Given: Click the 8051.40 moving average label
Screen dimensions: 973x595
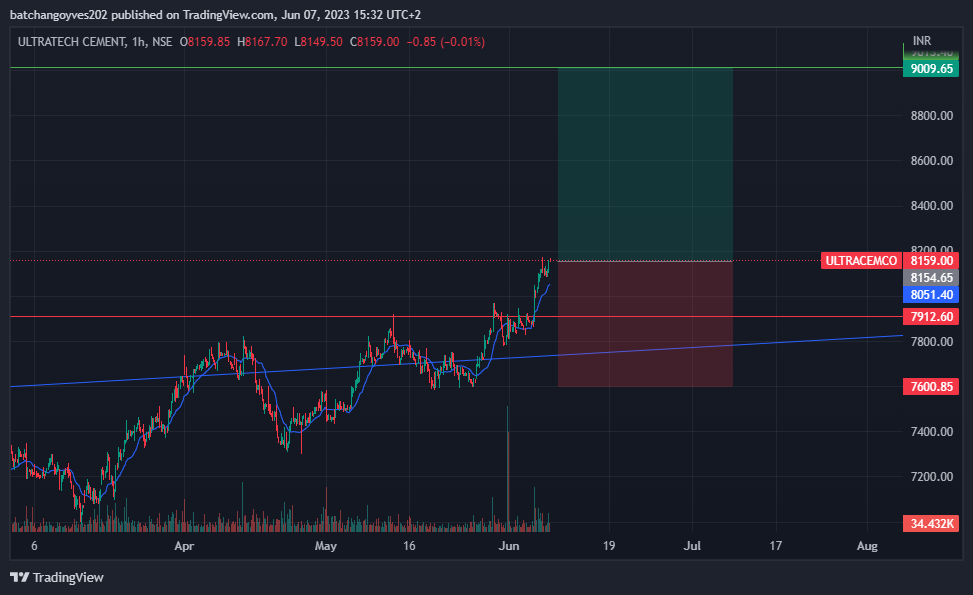Looking at the screenshot, I should (931, 295).
